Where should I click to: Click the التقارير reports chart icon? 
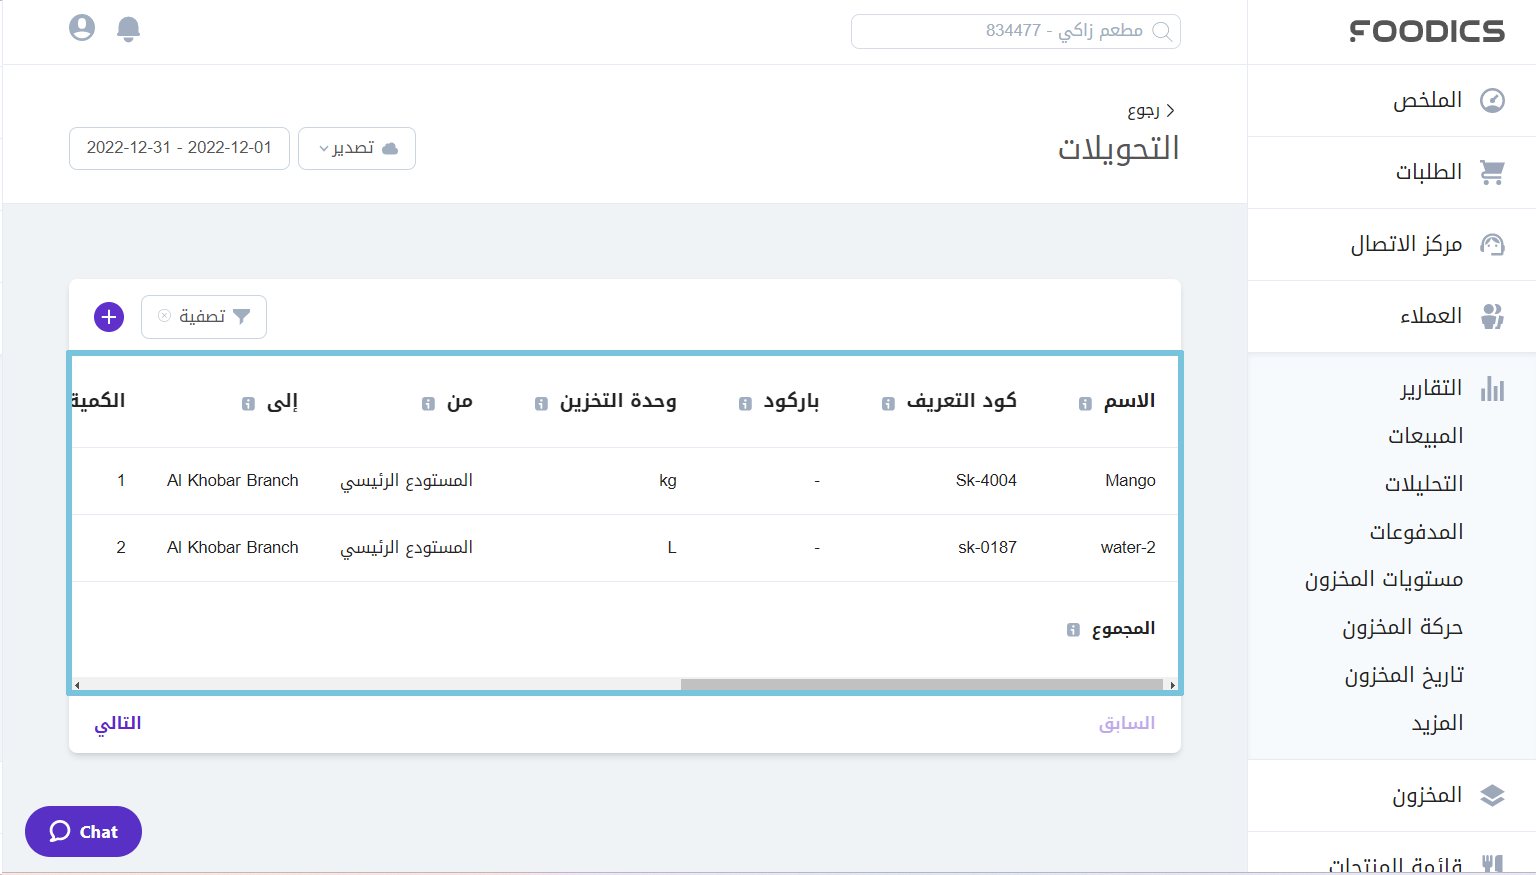point(1493,390)
